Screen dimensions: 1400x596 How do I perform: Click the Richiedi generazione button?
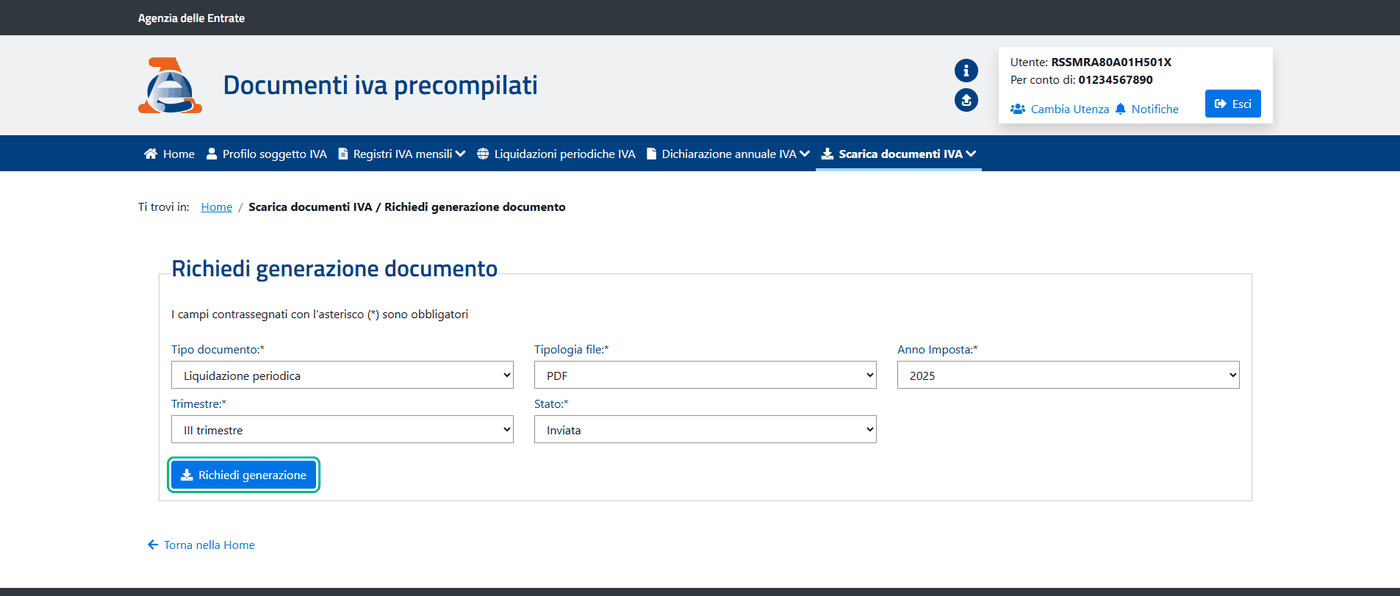[x=244, y=475]
